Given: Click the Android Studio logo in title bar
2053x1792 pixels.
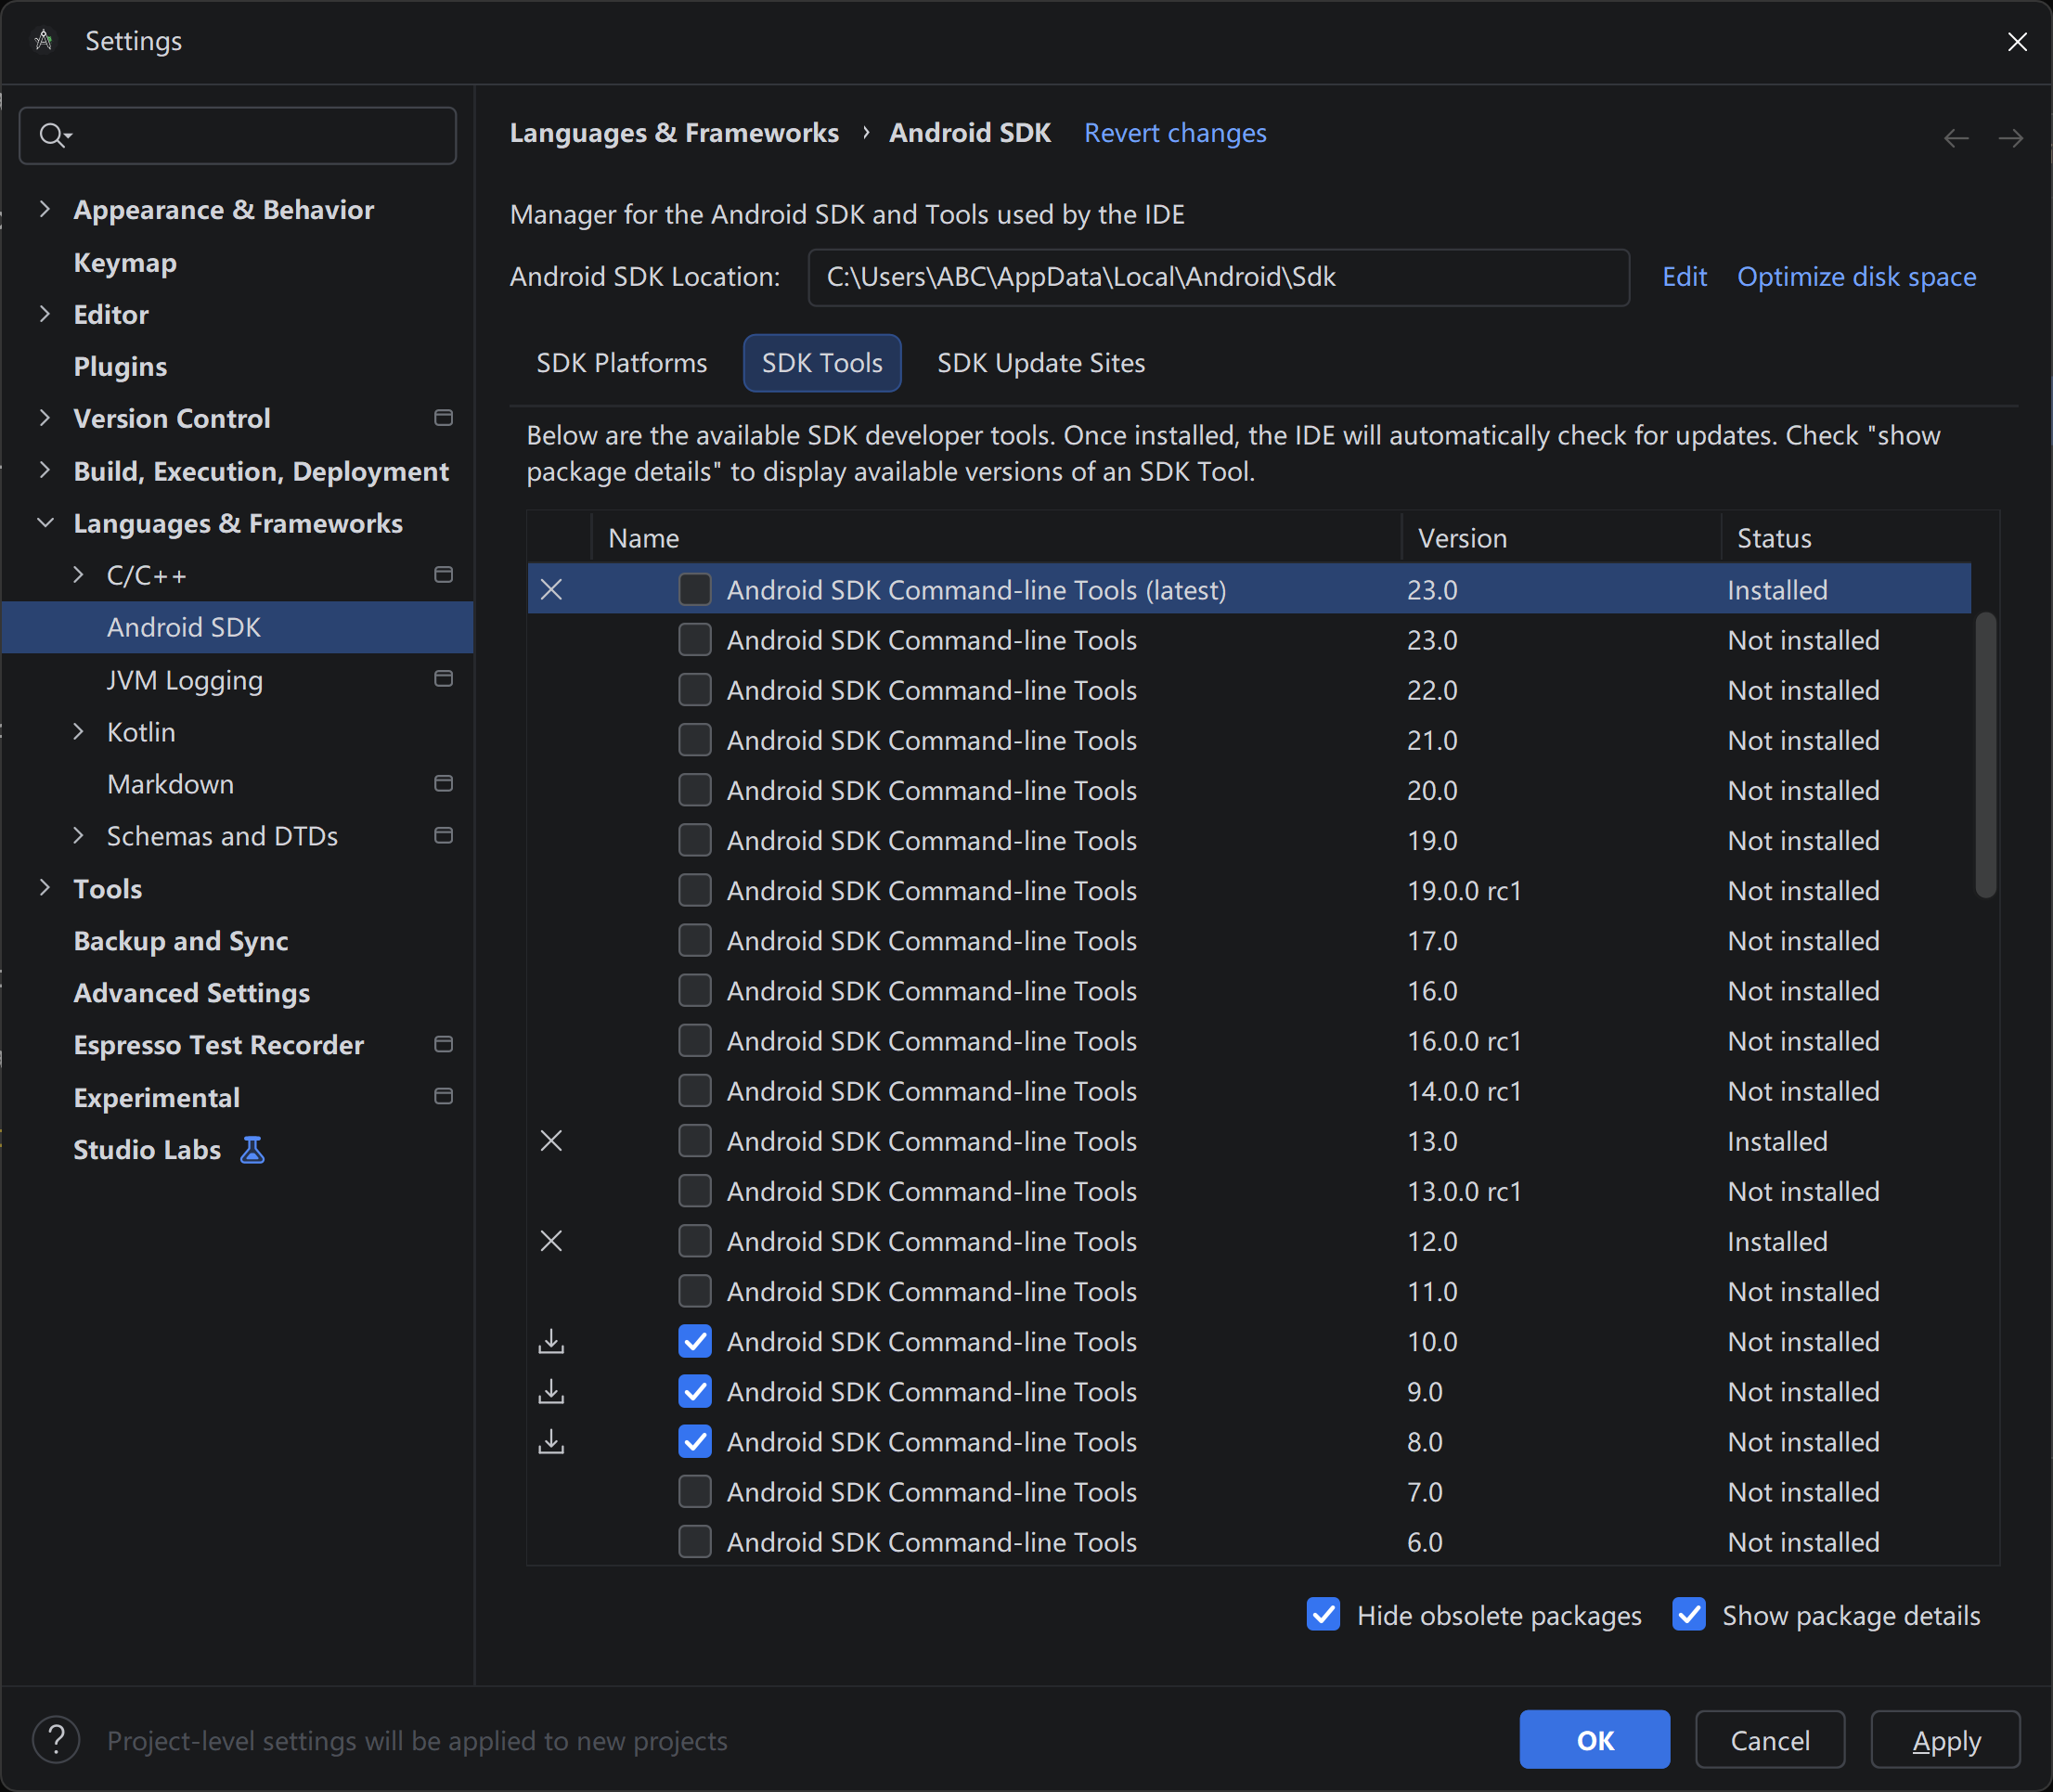Looking at the screenshot, I should [43, 41].
